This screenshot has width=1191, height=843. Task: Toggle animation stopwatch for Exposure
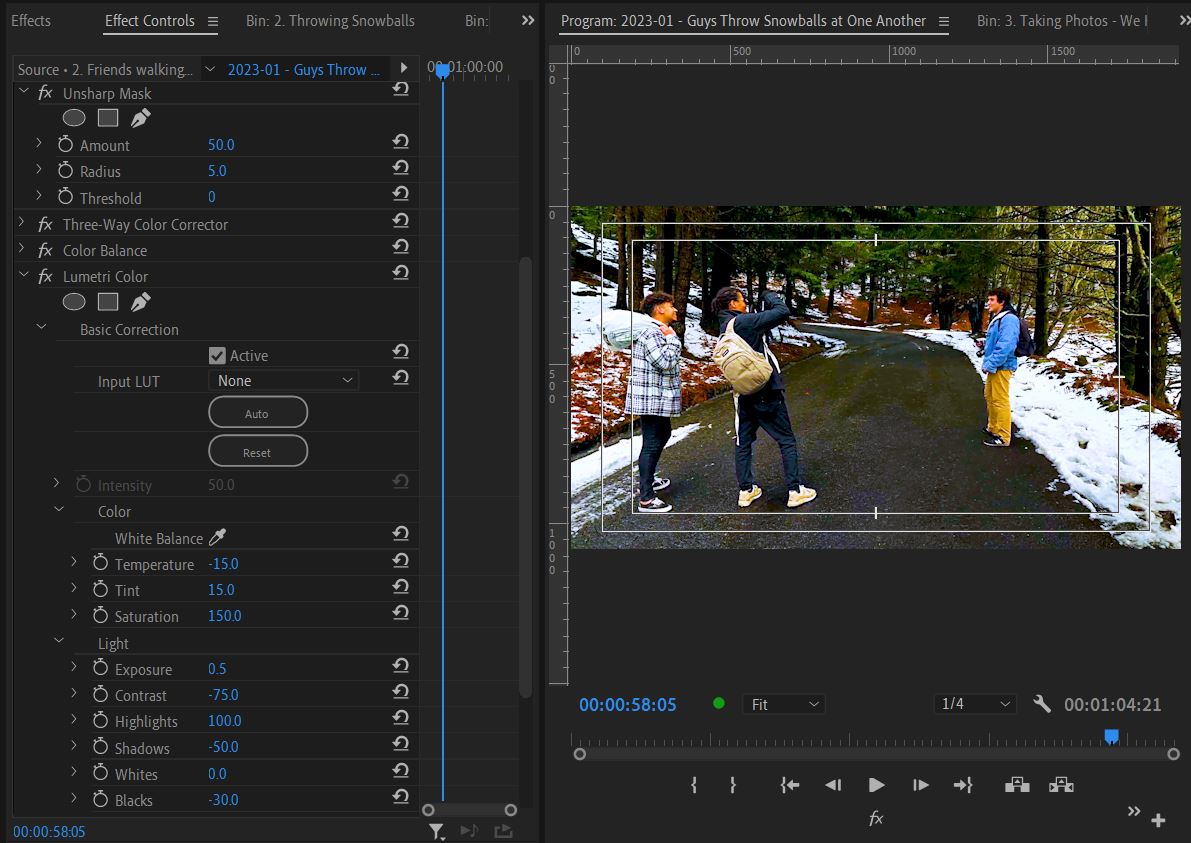(100, 668)
